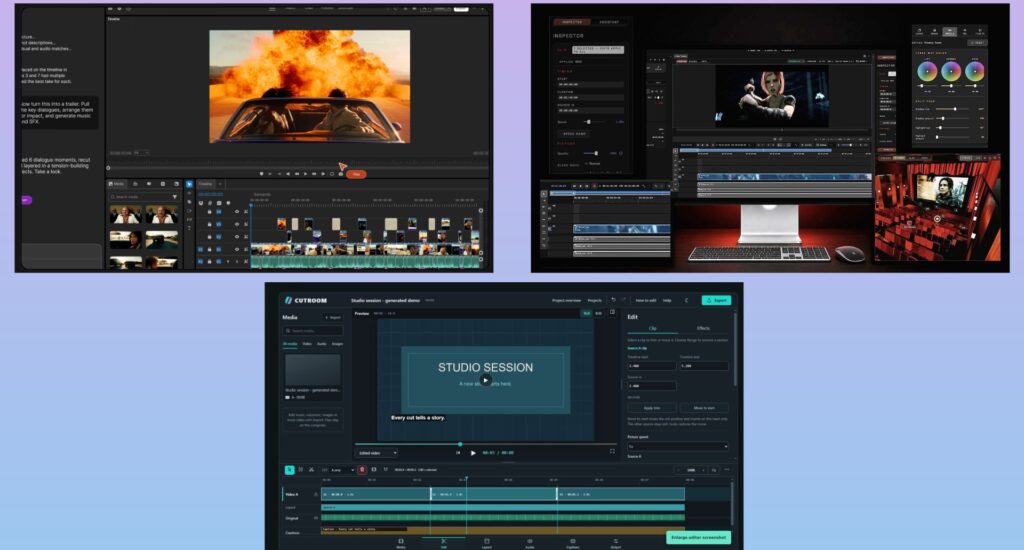Open Output in Cutroom bottom navigation

click(x=615, y=543)
